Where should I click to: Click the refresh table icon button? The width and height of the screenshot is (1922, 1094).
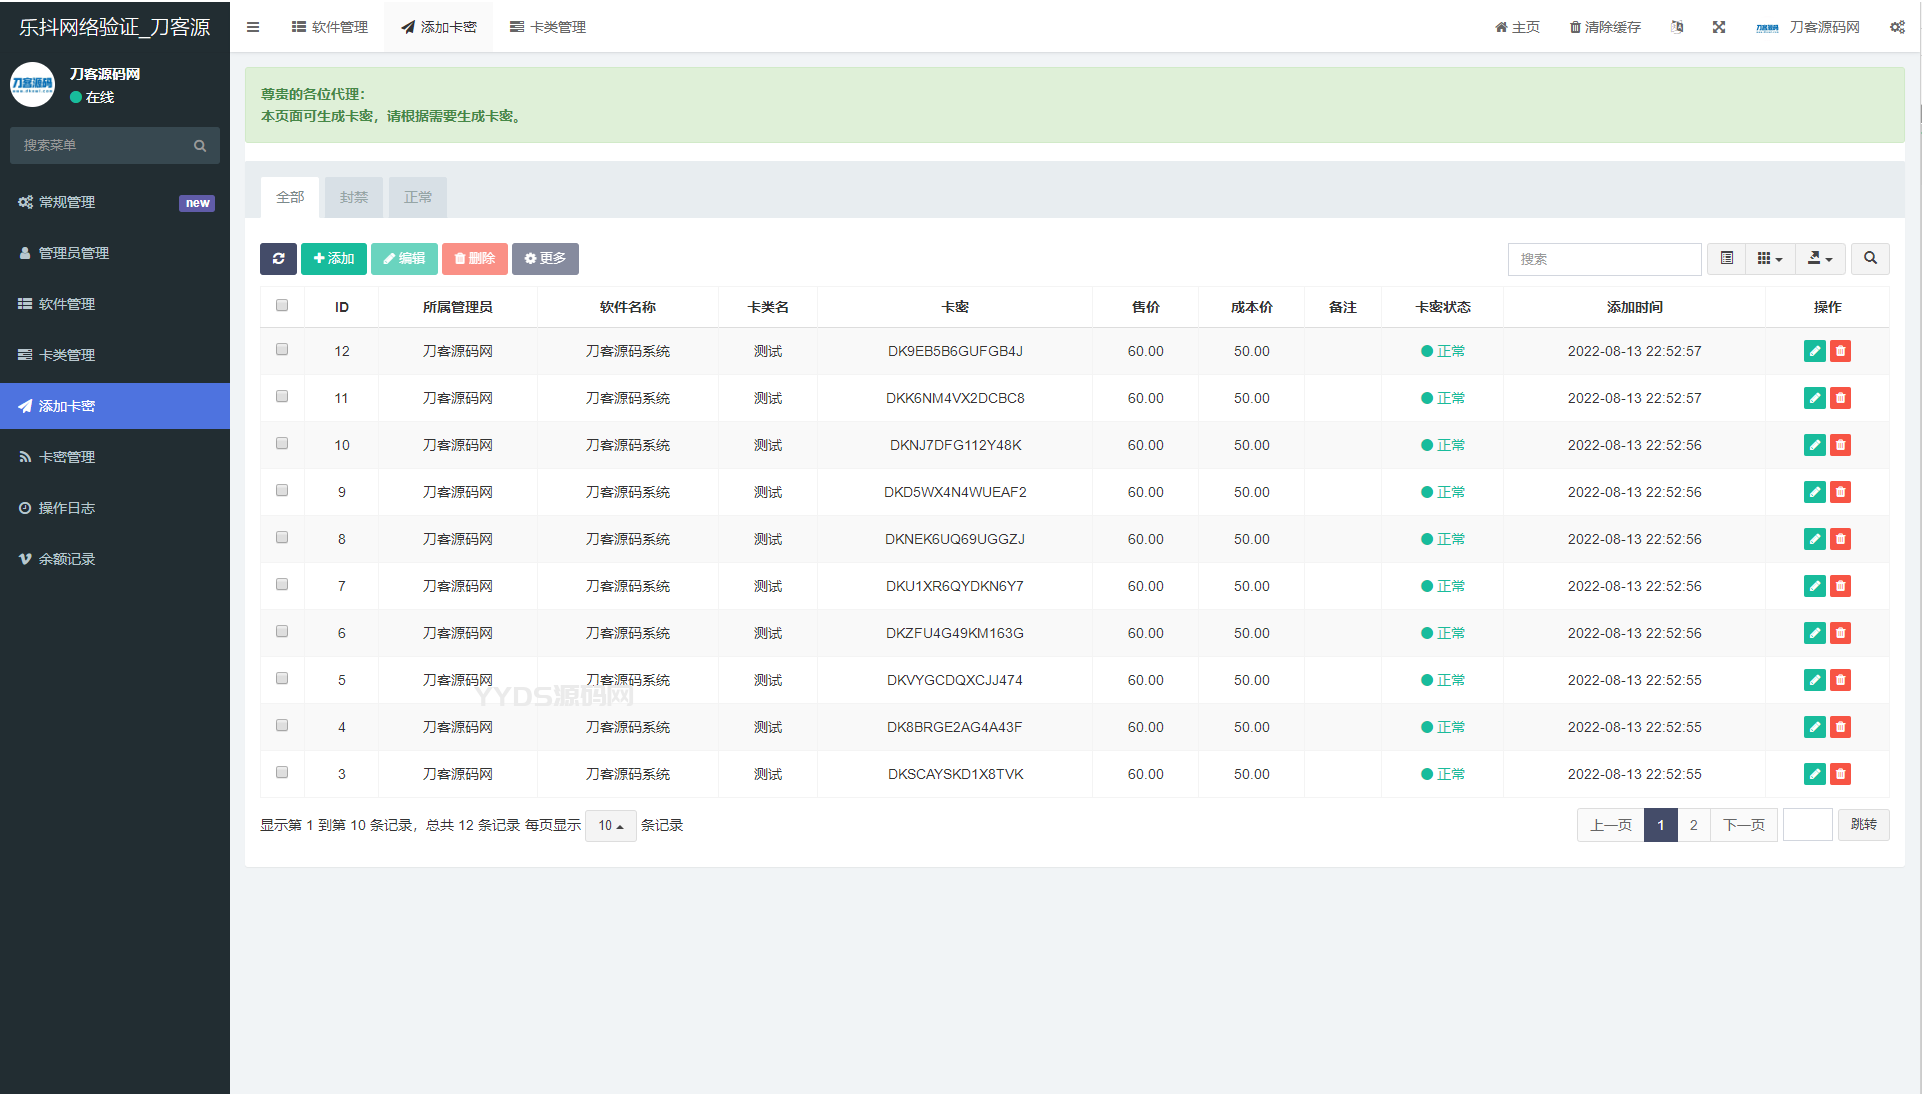click(278, 259)
